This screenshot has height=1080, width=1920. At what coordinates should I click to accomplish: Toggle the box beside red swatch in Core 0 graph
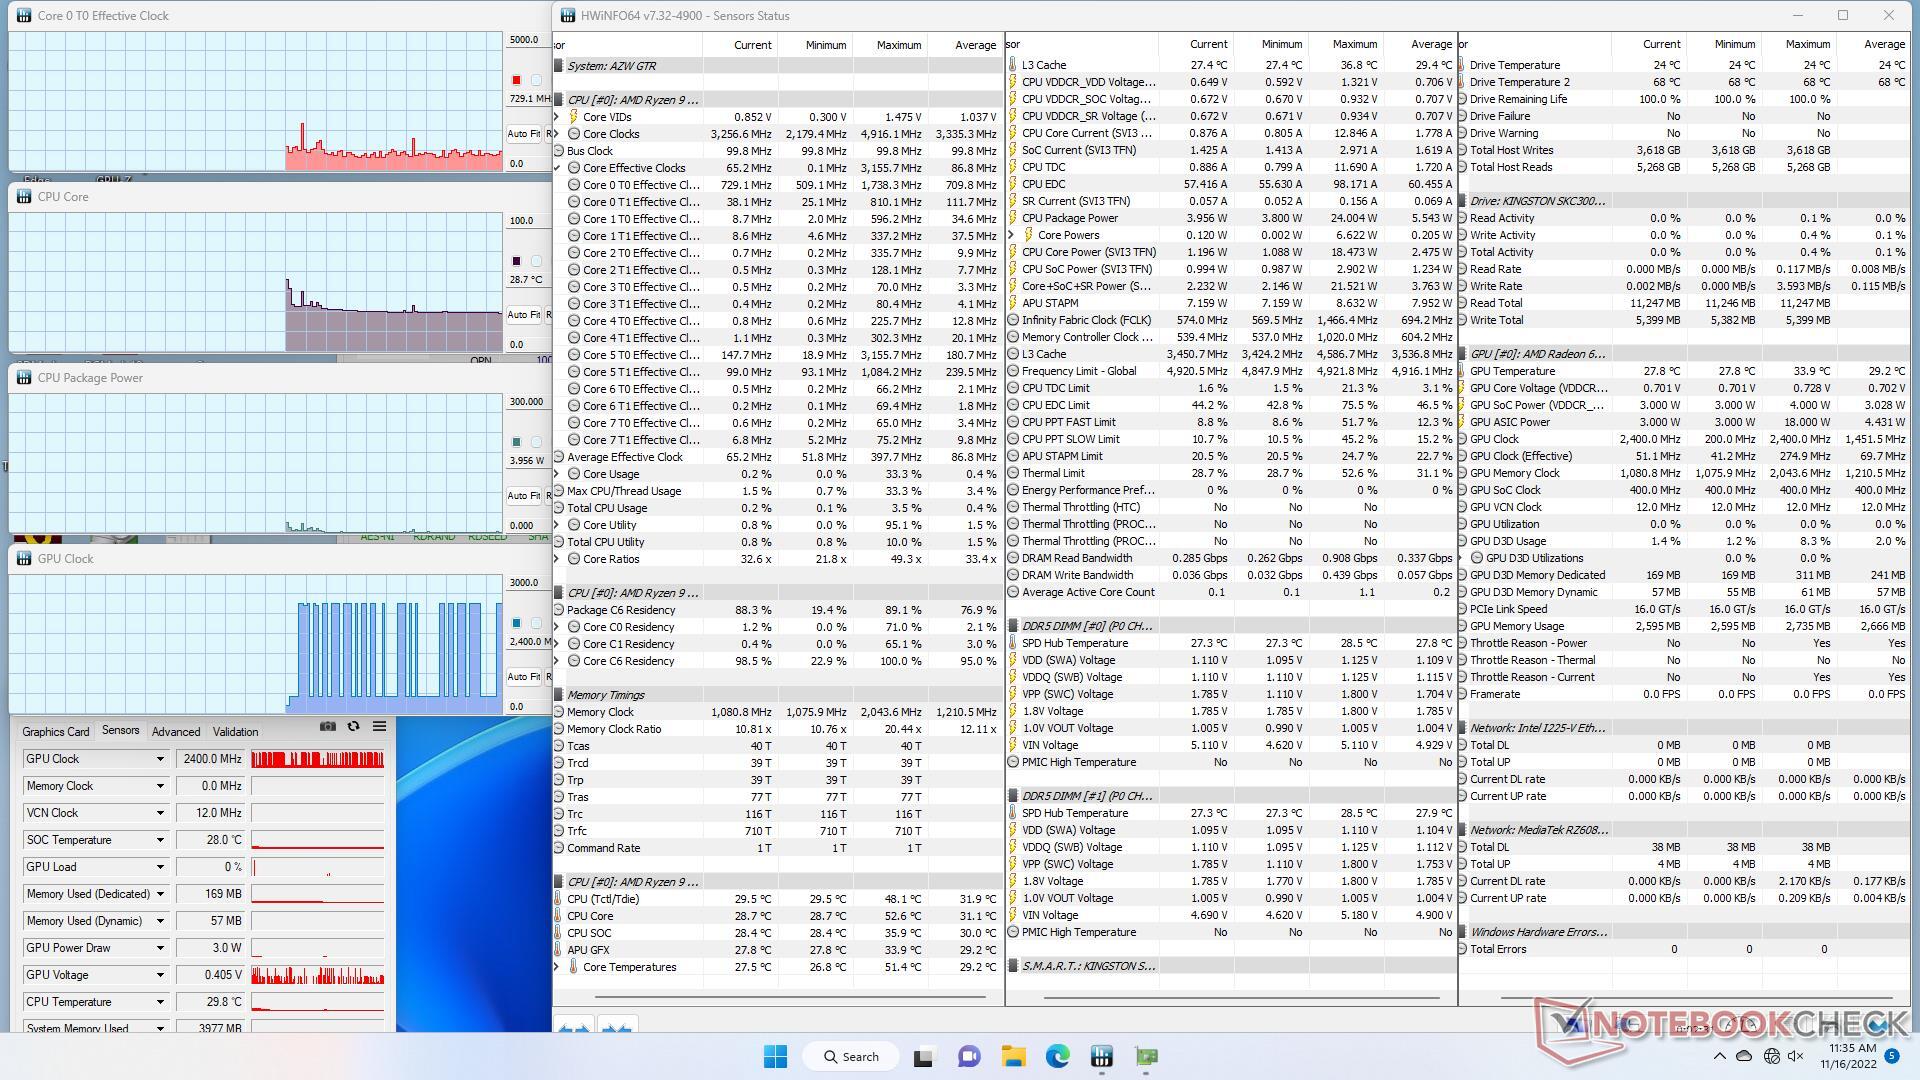(536, 80)
